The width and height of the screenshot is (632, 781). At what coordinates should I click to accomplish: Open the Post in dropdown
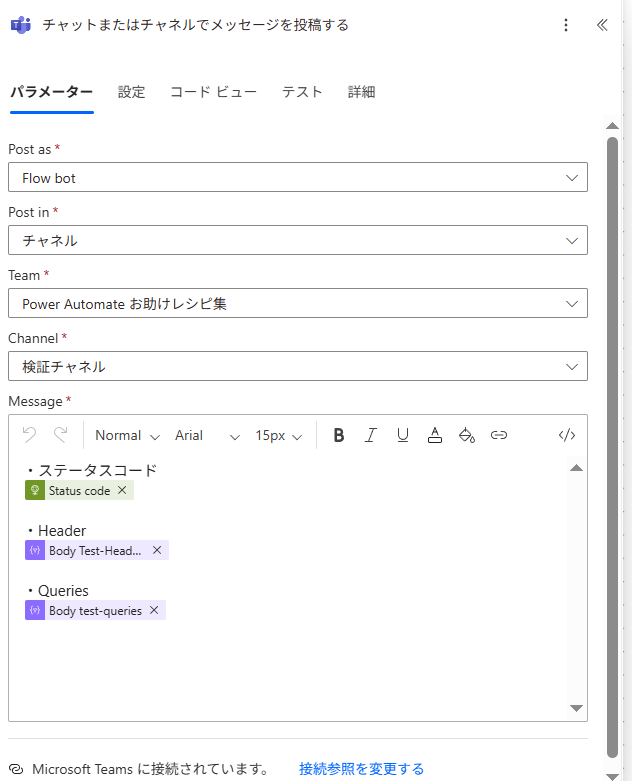pyautogui.click(x=298, y=240)
